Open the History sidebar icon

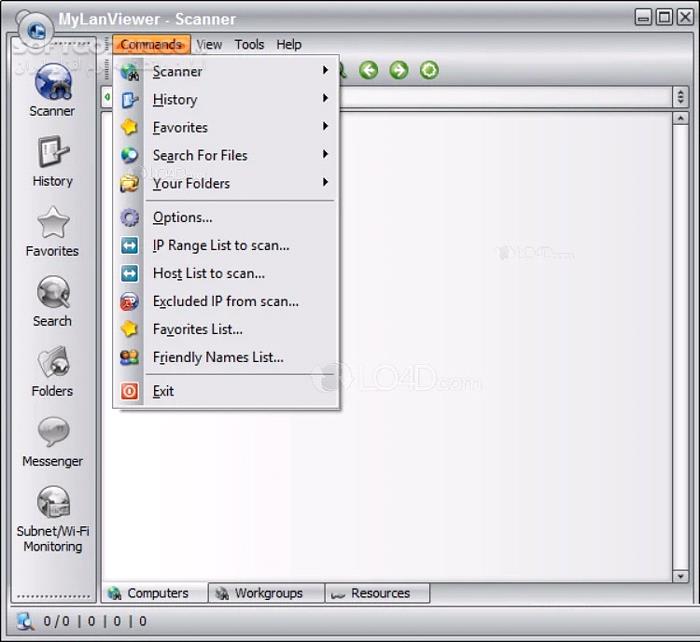[53, 152]
